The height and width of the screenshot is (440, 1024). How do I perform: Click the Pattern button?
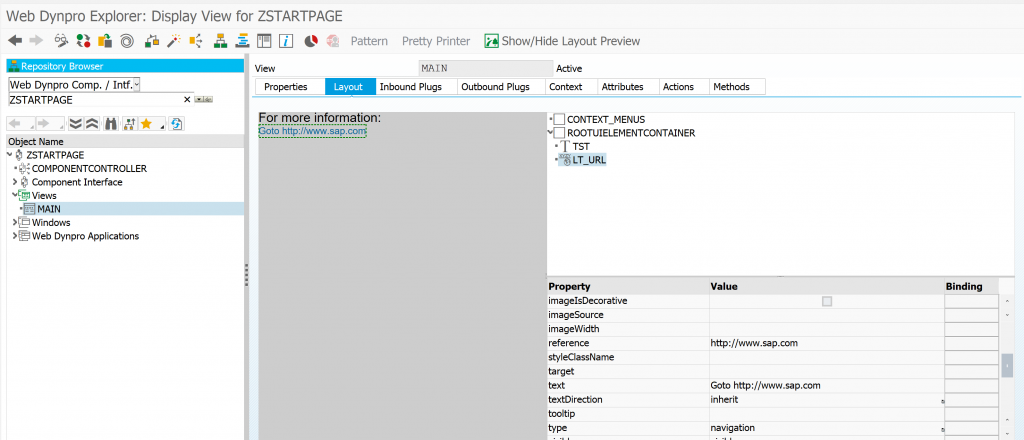click(x=369, y=41)
